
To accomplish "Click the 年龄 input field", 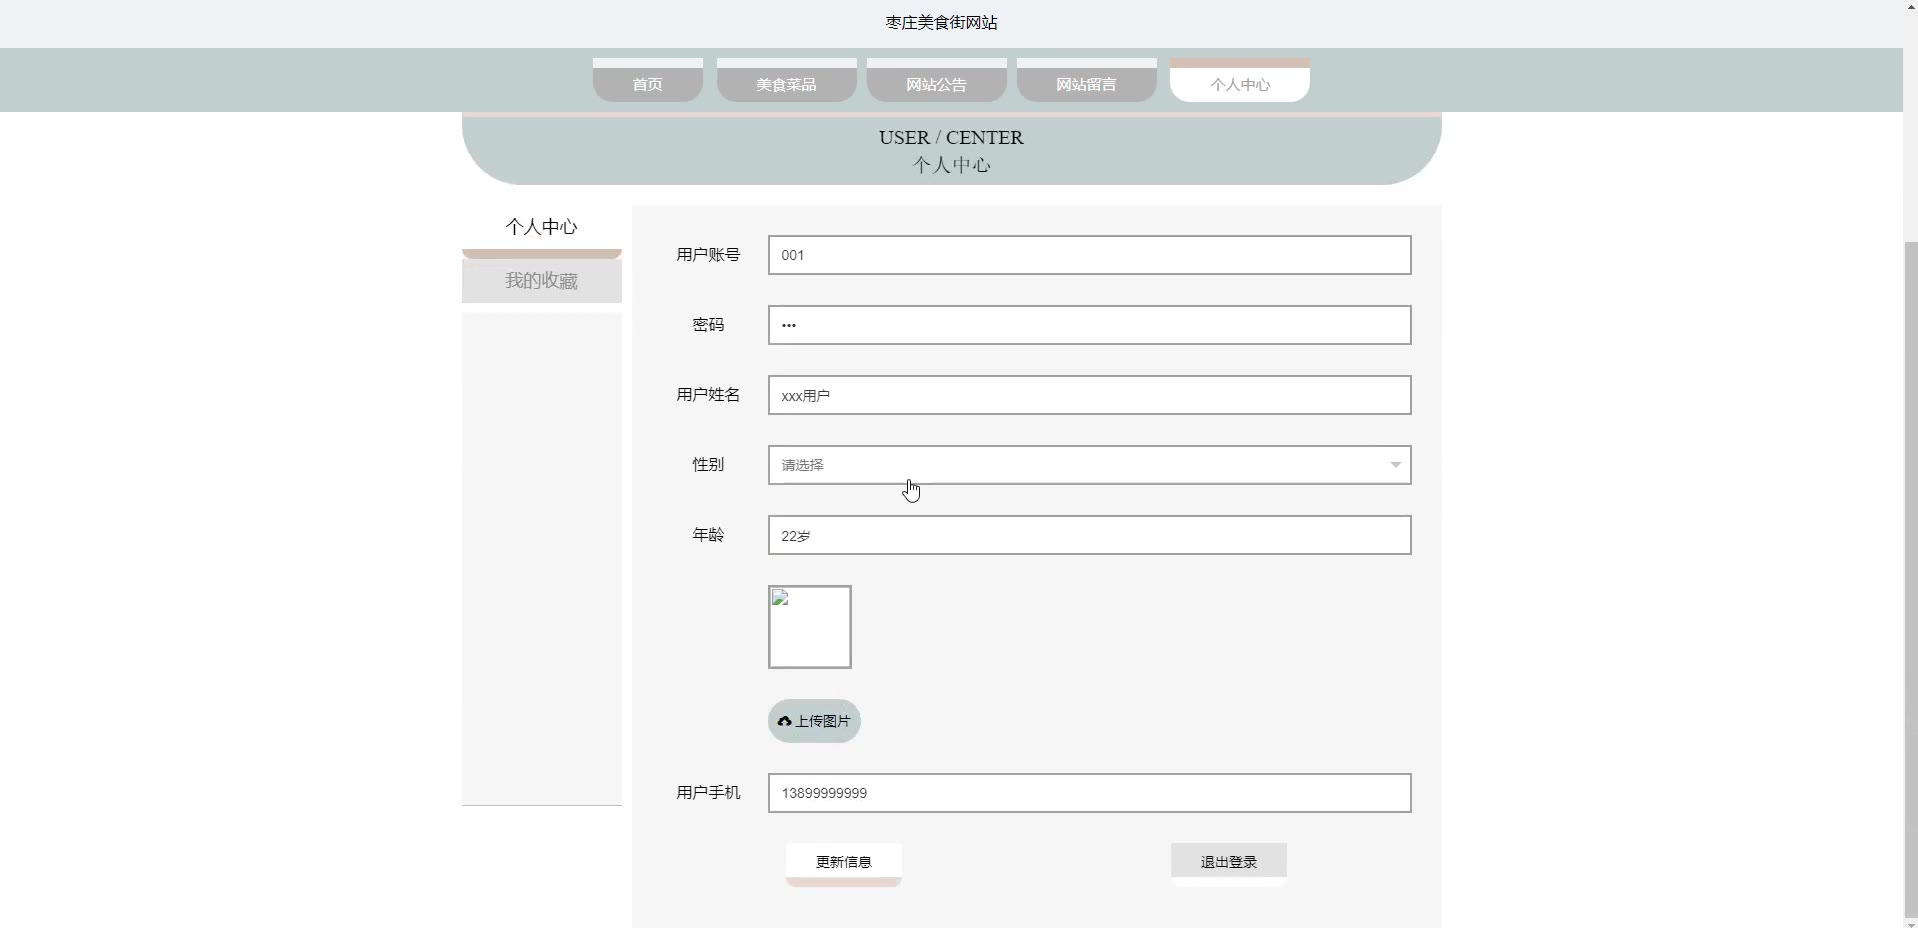I will click(1089, 535).
